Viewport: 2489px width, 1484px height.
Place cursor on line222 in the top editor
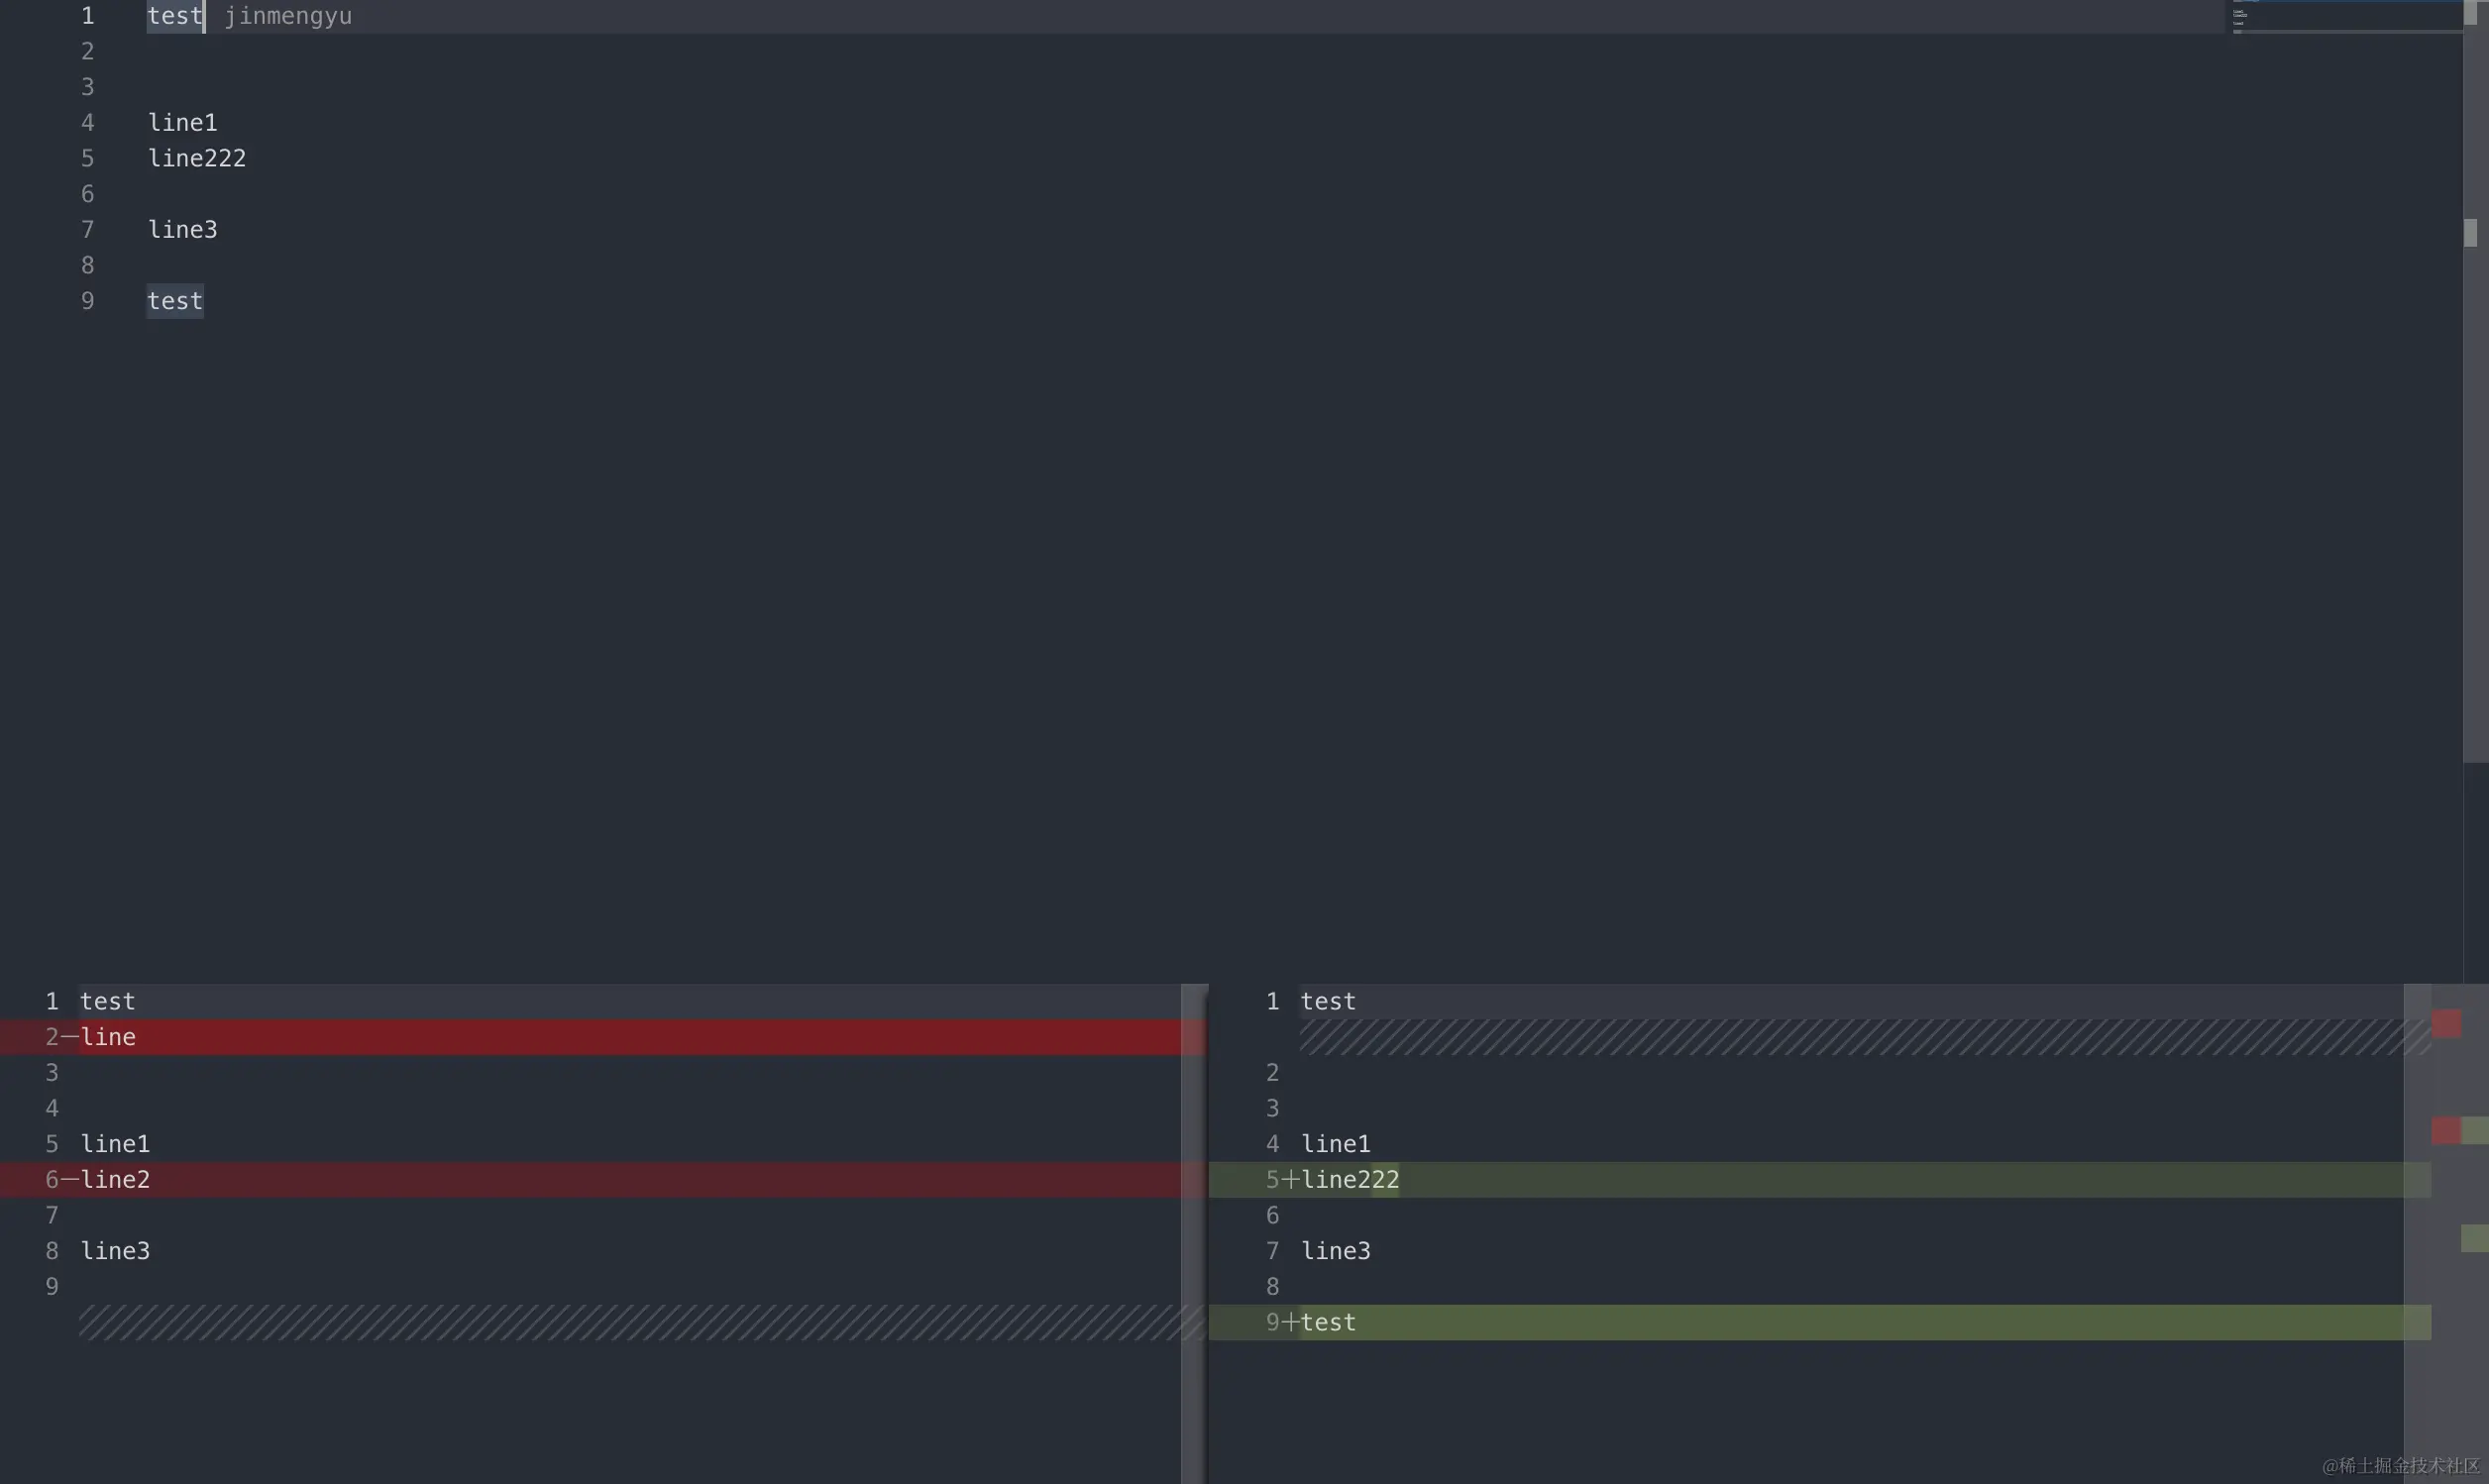click(x=197, y=158)
